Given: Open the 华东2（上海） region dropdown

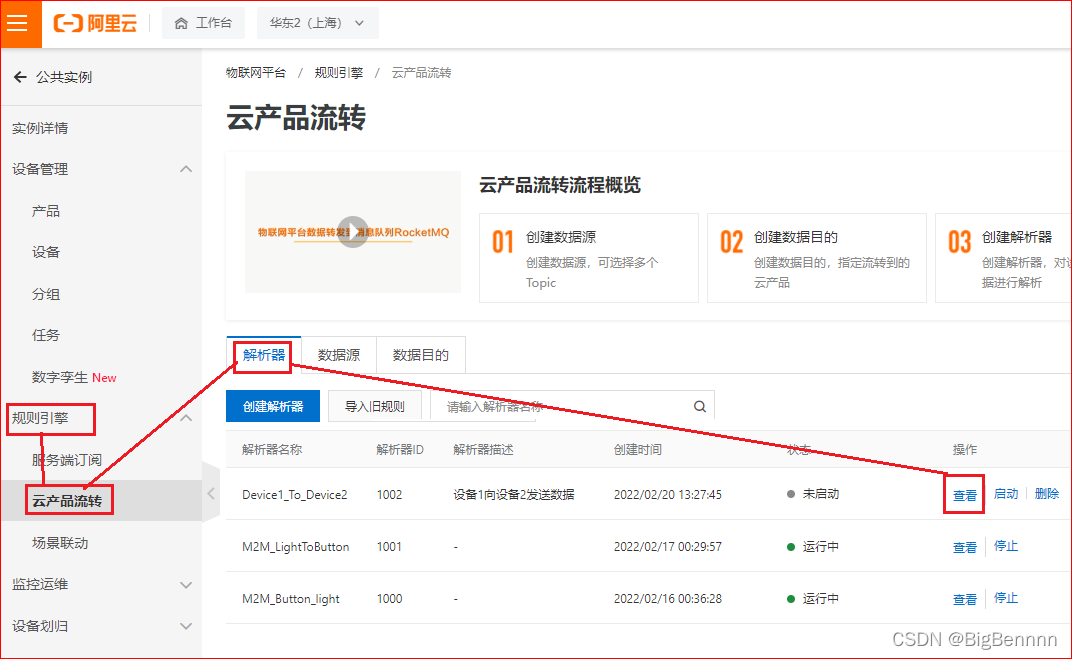Looking at the screenshot, I should pyautogui.click(x=317, y=23).
